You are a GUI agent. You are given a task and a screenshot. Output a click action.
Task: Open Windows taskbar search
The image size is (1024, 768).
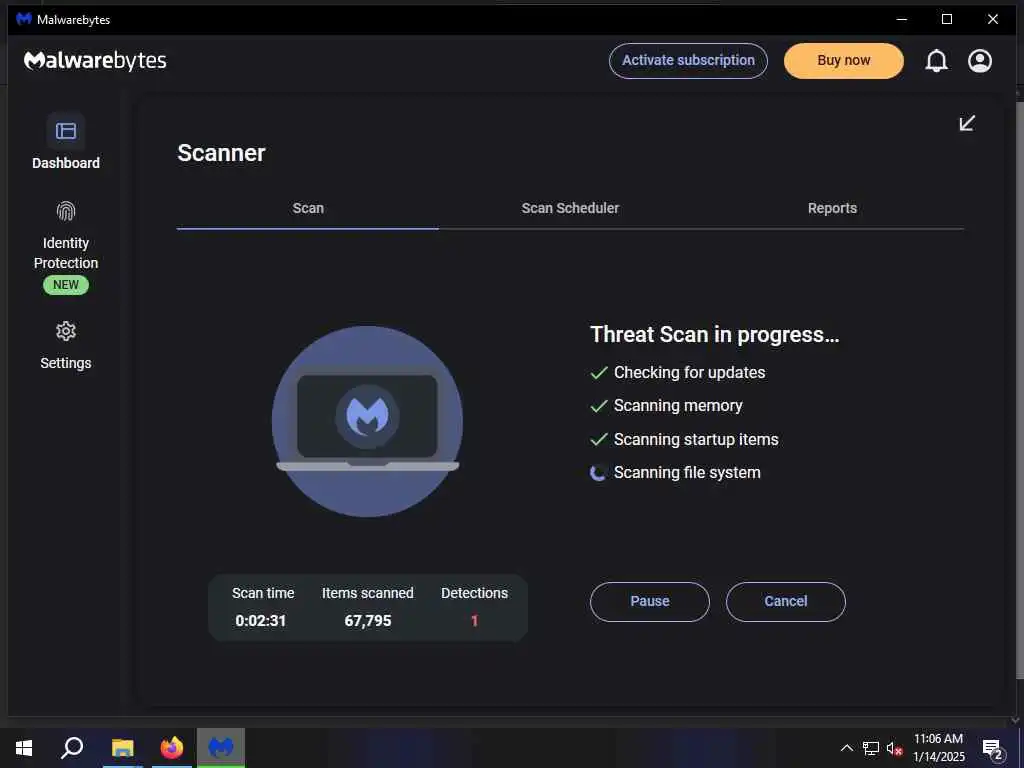pos(72,748)
